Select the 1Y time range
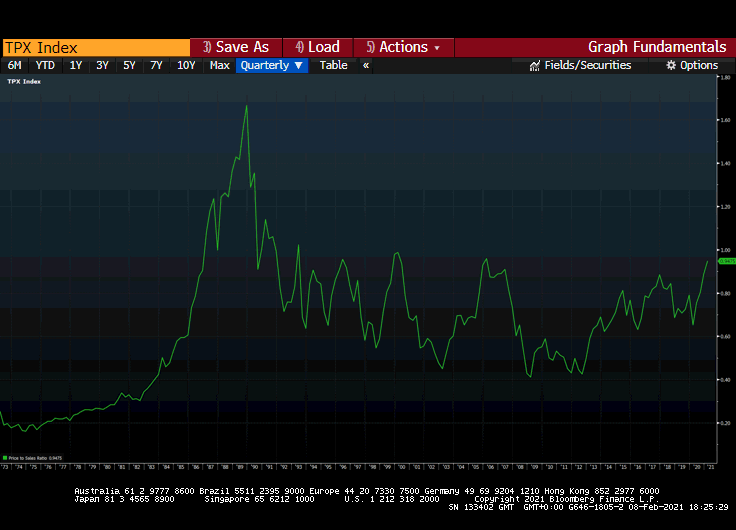This screenshot has width=736, height=530. point(76,65)
